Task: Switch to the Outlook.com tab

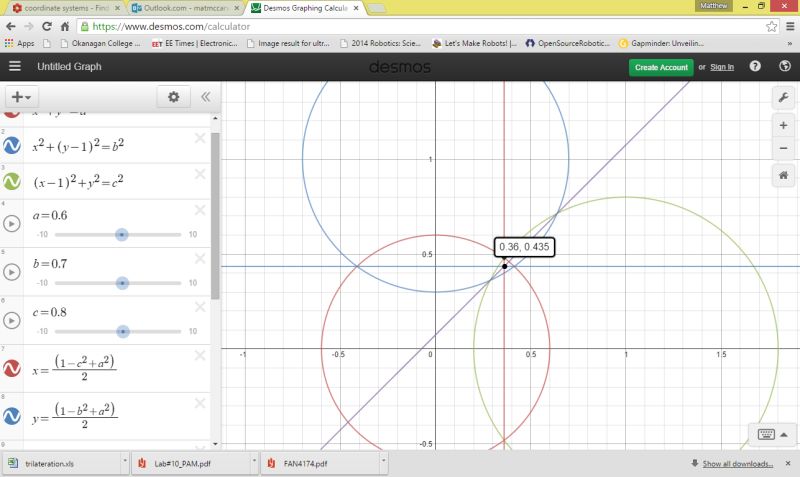Action: 184,8
